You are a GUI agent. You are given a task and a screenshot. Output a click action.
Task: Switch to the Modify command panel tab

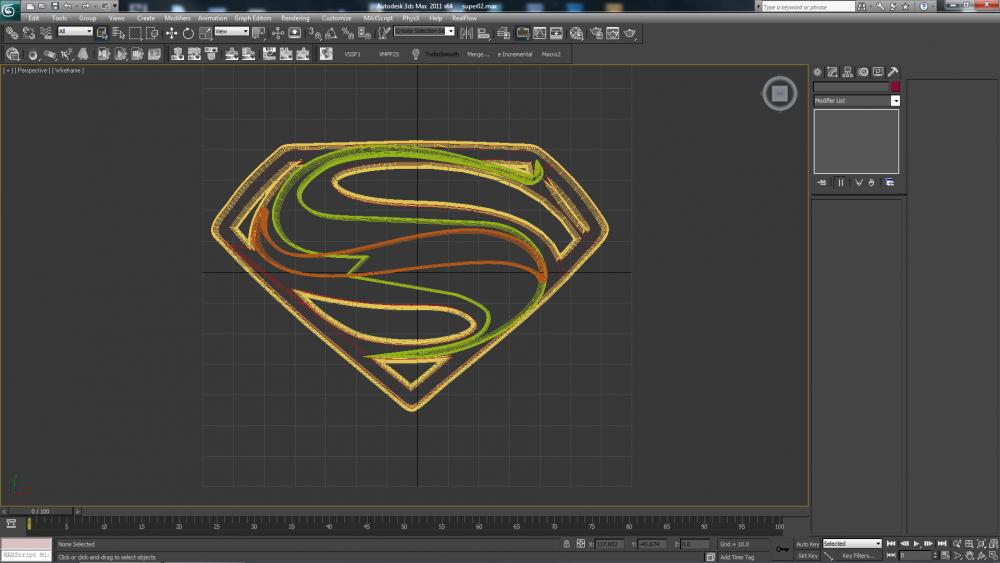(832, 72)
